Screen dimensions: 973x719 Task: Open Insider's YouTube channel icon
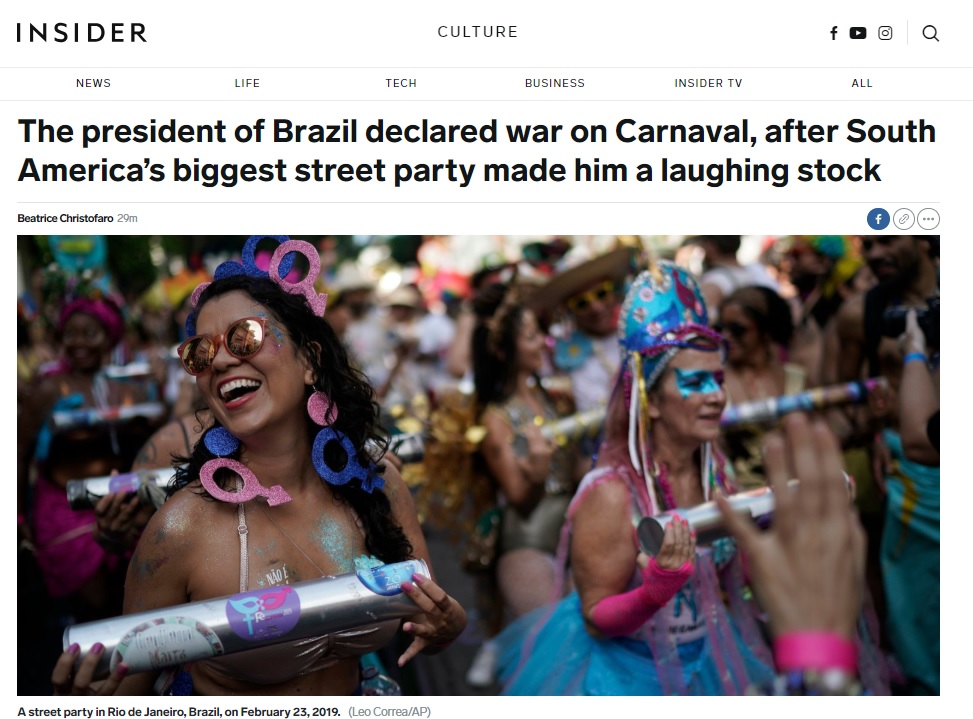[x=858, y=33]
